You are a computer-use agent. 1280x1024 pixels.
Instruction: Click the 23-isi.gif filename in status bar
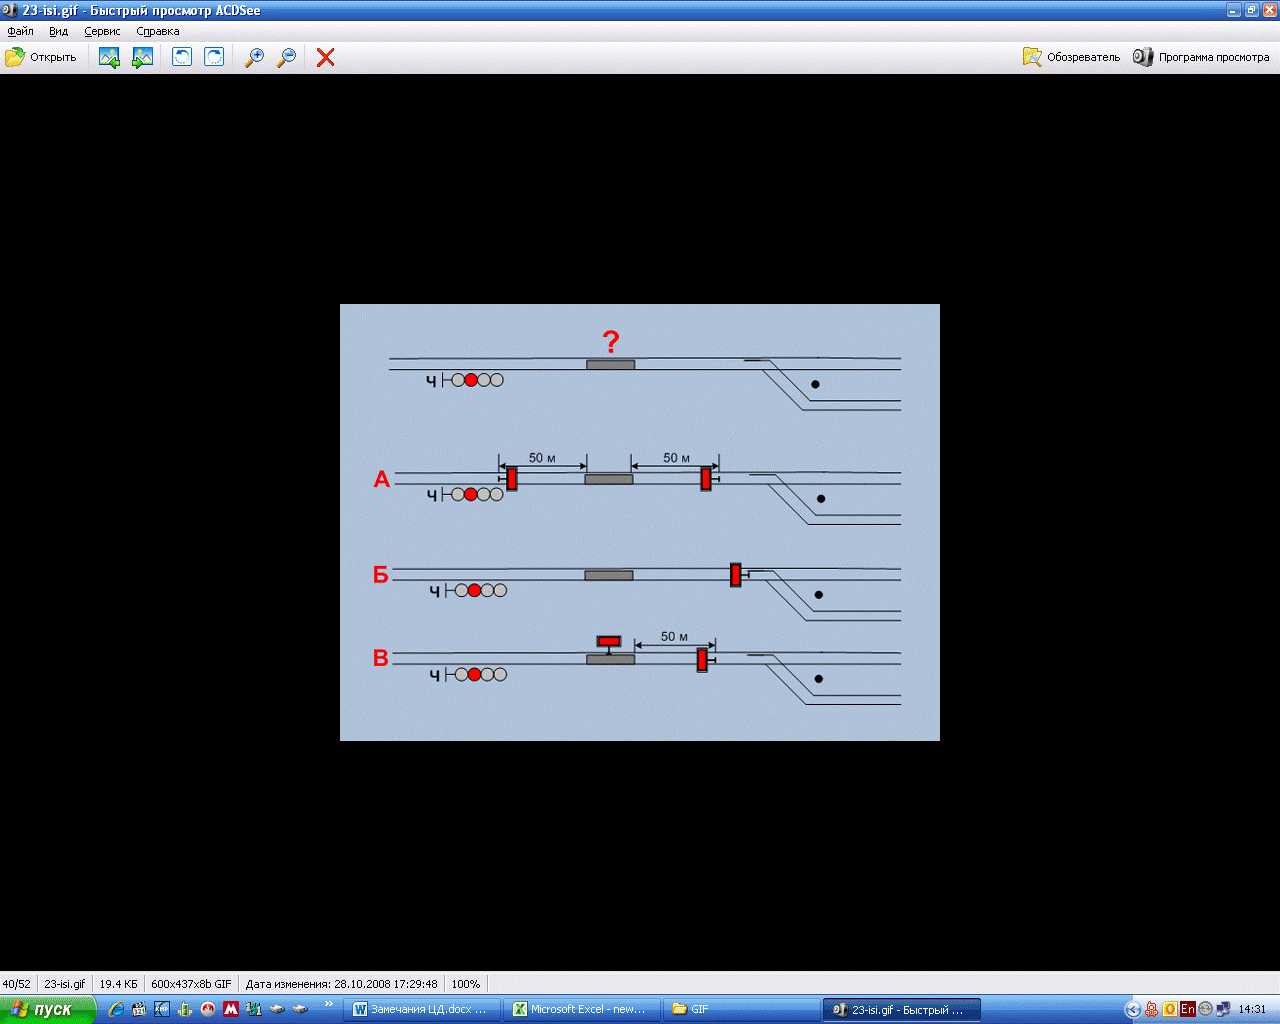click(65, 984)
